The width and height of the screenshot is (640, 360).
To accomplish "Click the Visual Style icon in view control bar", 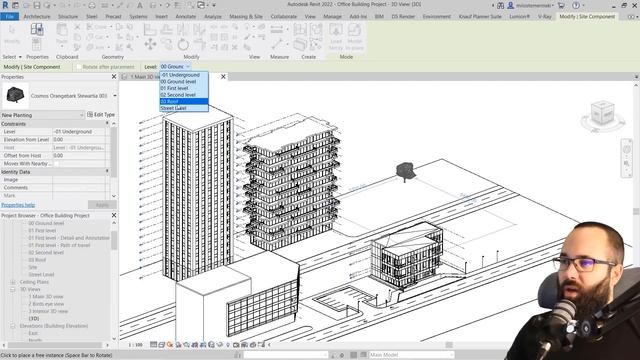I will [x=162, y=345].
